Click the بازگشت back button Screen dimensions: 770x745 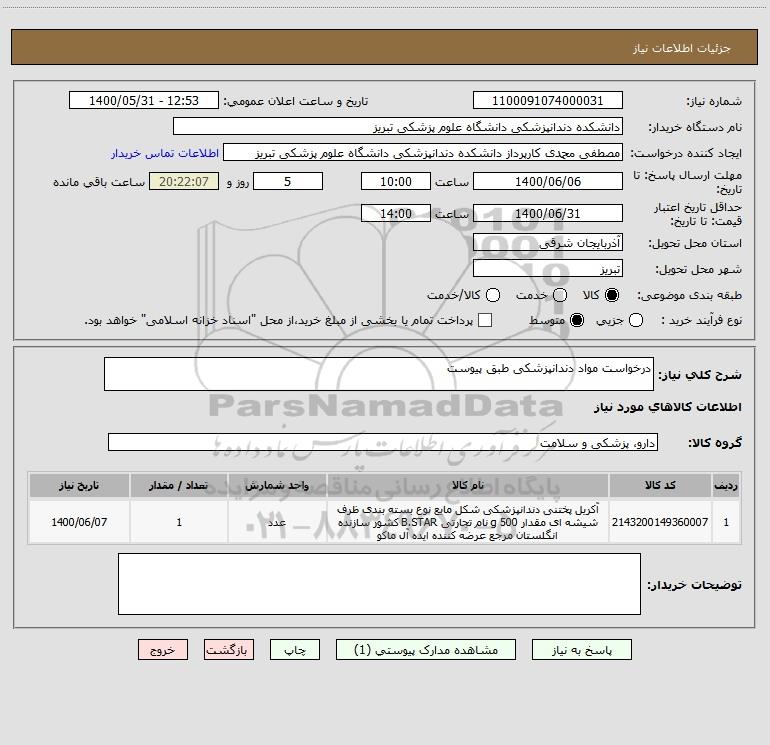[x=229, y=650]
